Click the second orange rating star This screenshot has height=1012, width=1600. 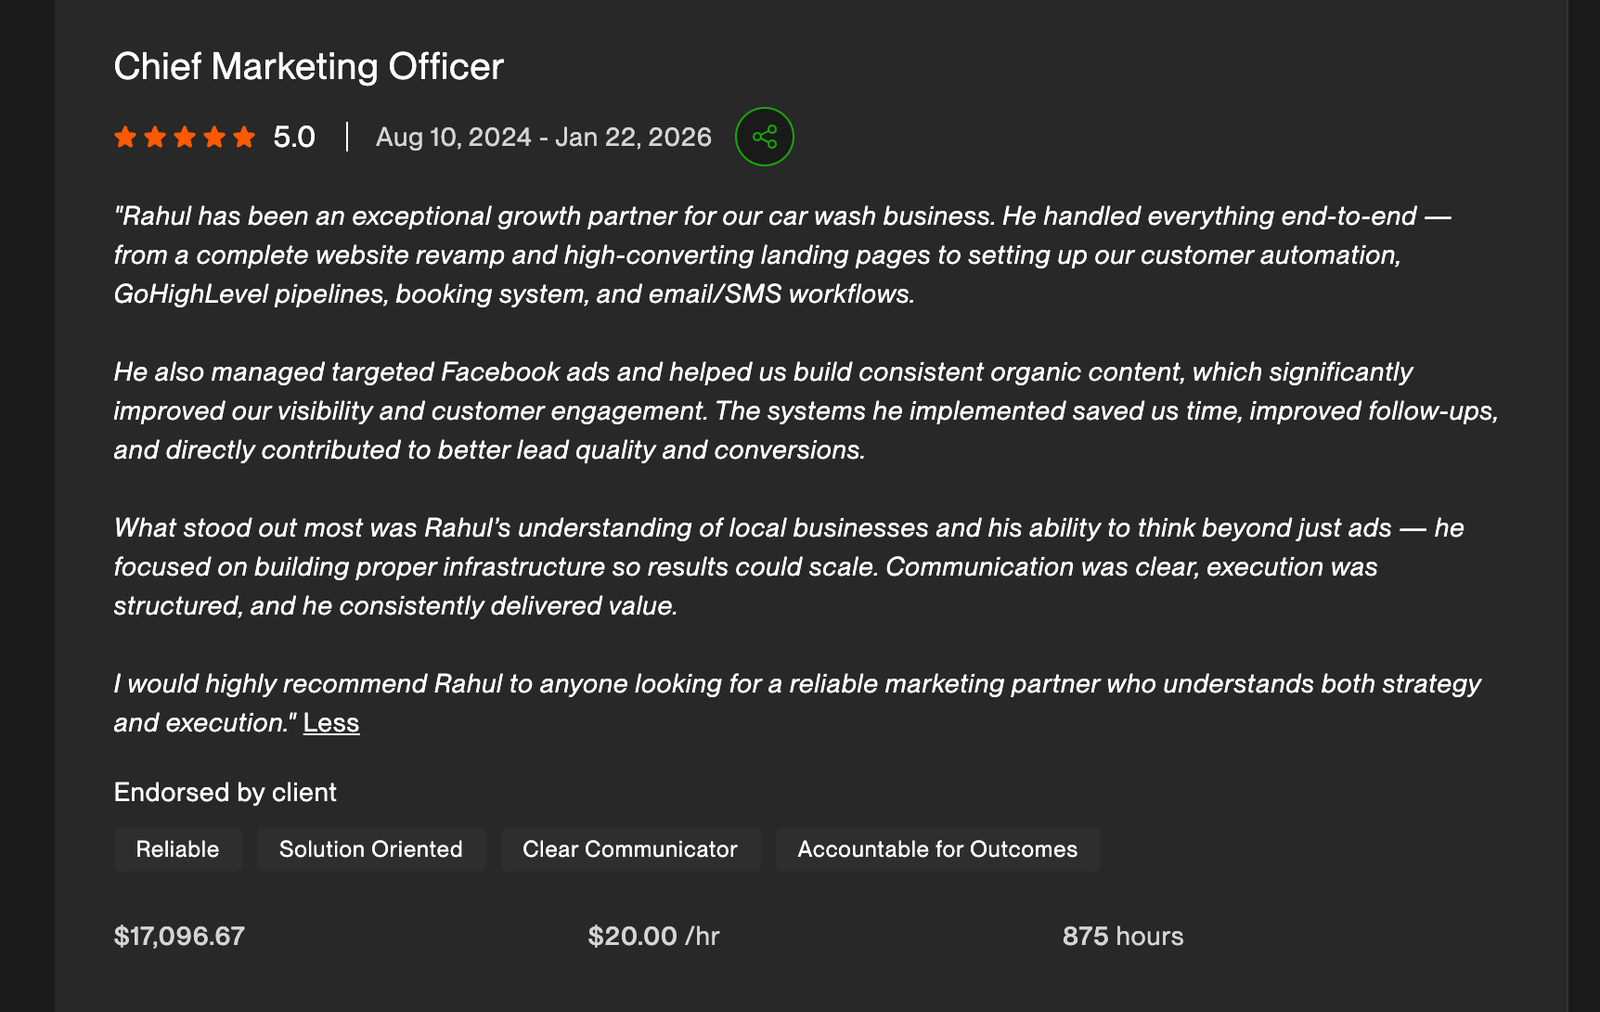coord(155,137)
